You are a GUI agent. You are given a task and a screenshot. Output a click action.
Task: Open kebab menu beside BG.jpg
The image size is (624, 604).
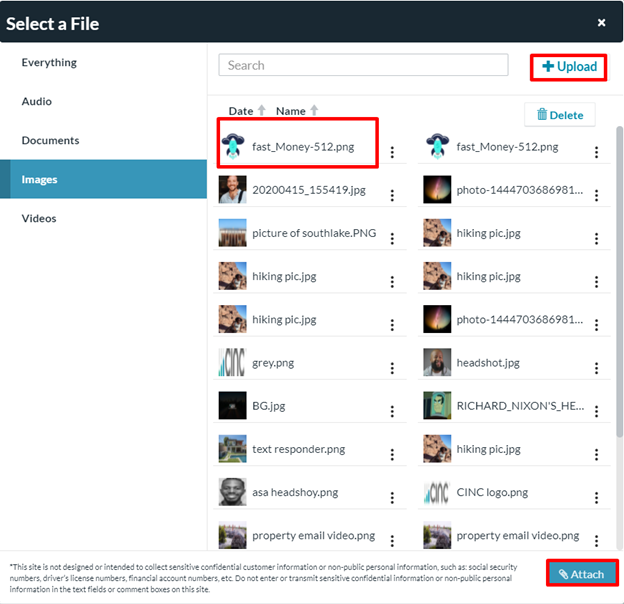point(392,411)
